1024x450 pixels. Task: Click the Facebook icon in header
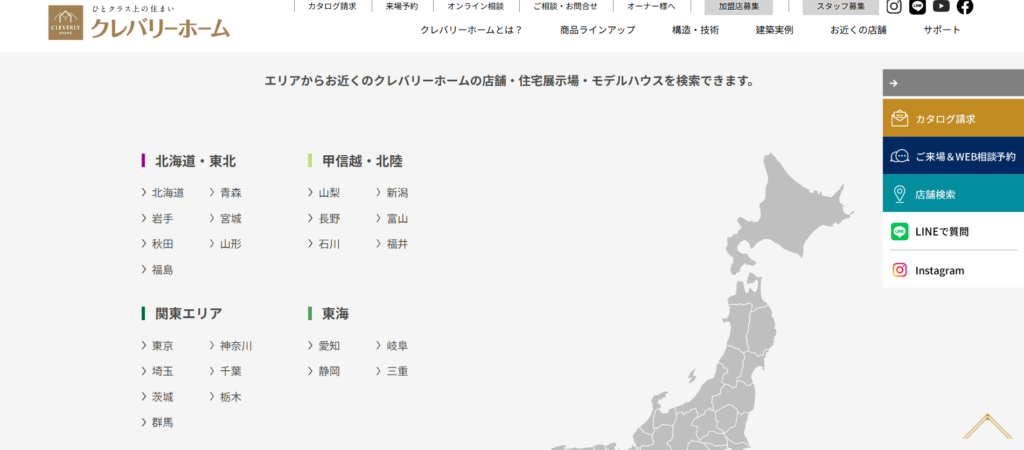click(965, 7)
